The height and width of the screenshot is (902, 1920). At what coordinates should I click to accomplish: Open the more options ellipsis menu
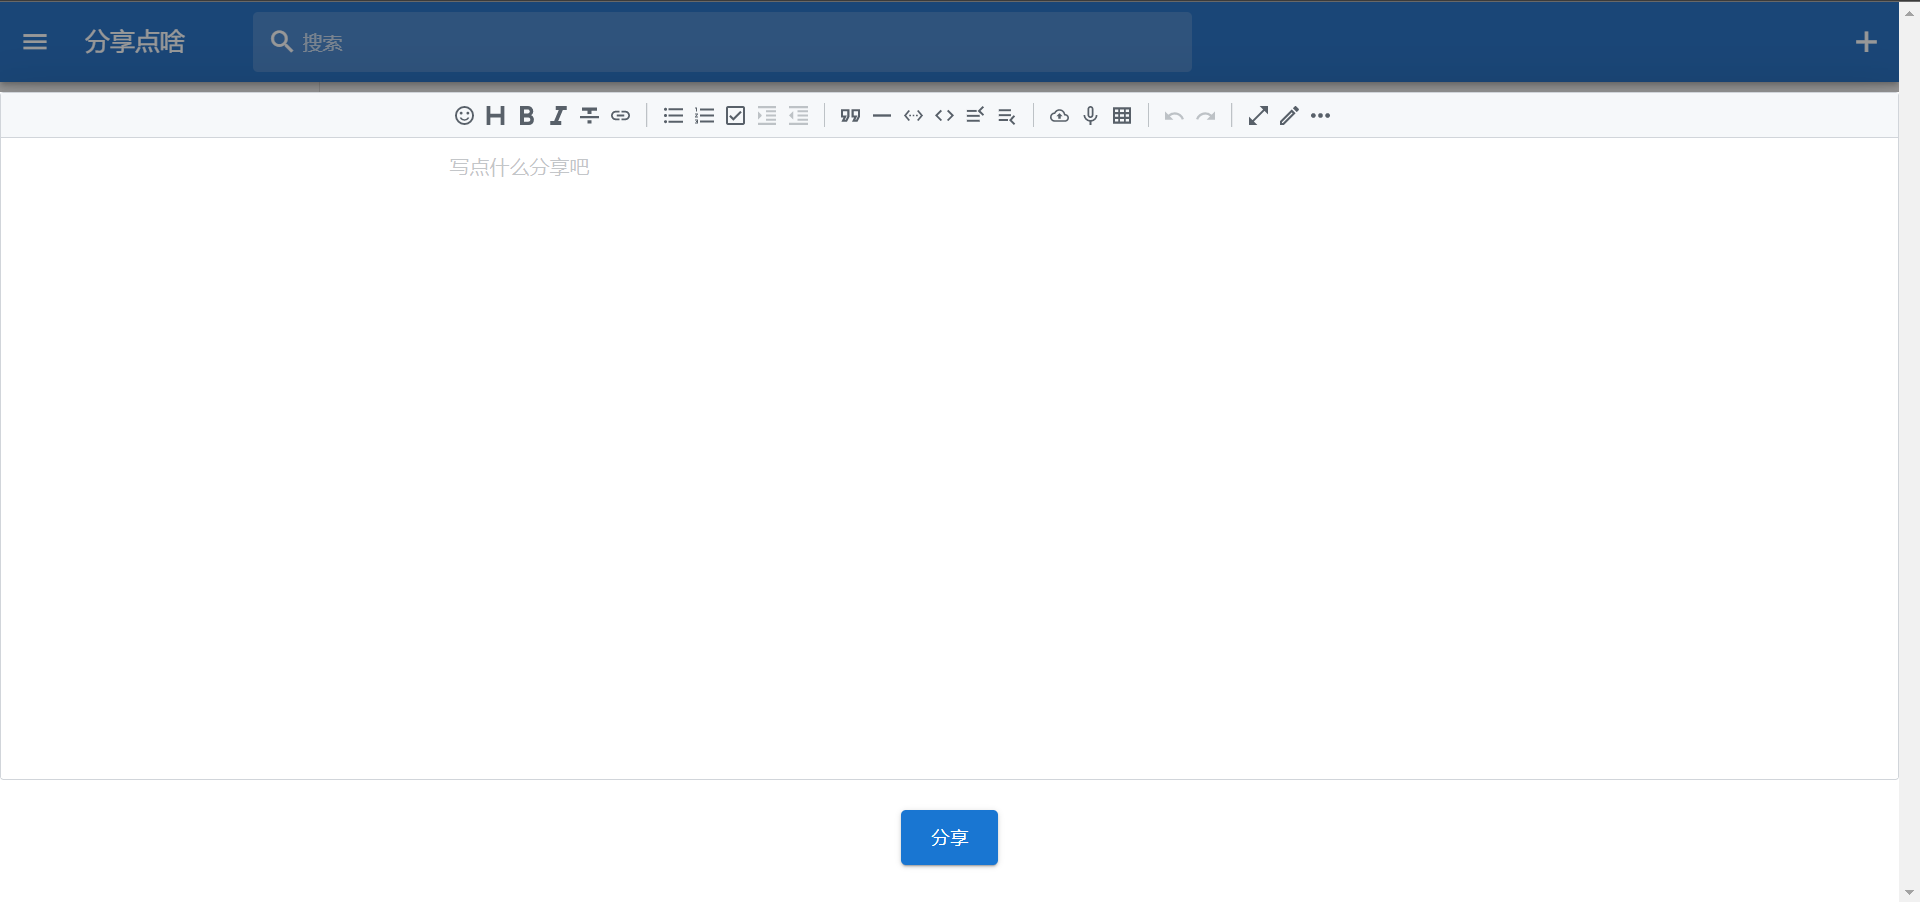point(1320,116)
